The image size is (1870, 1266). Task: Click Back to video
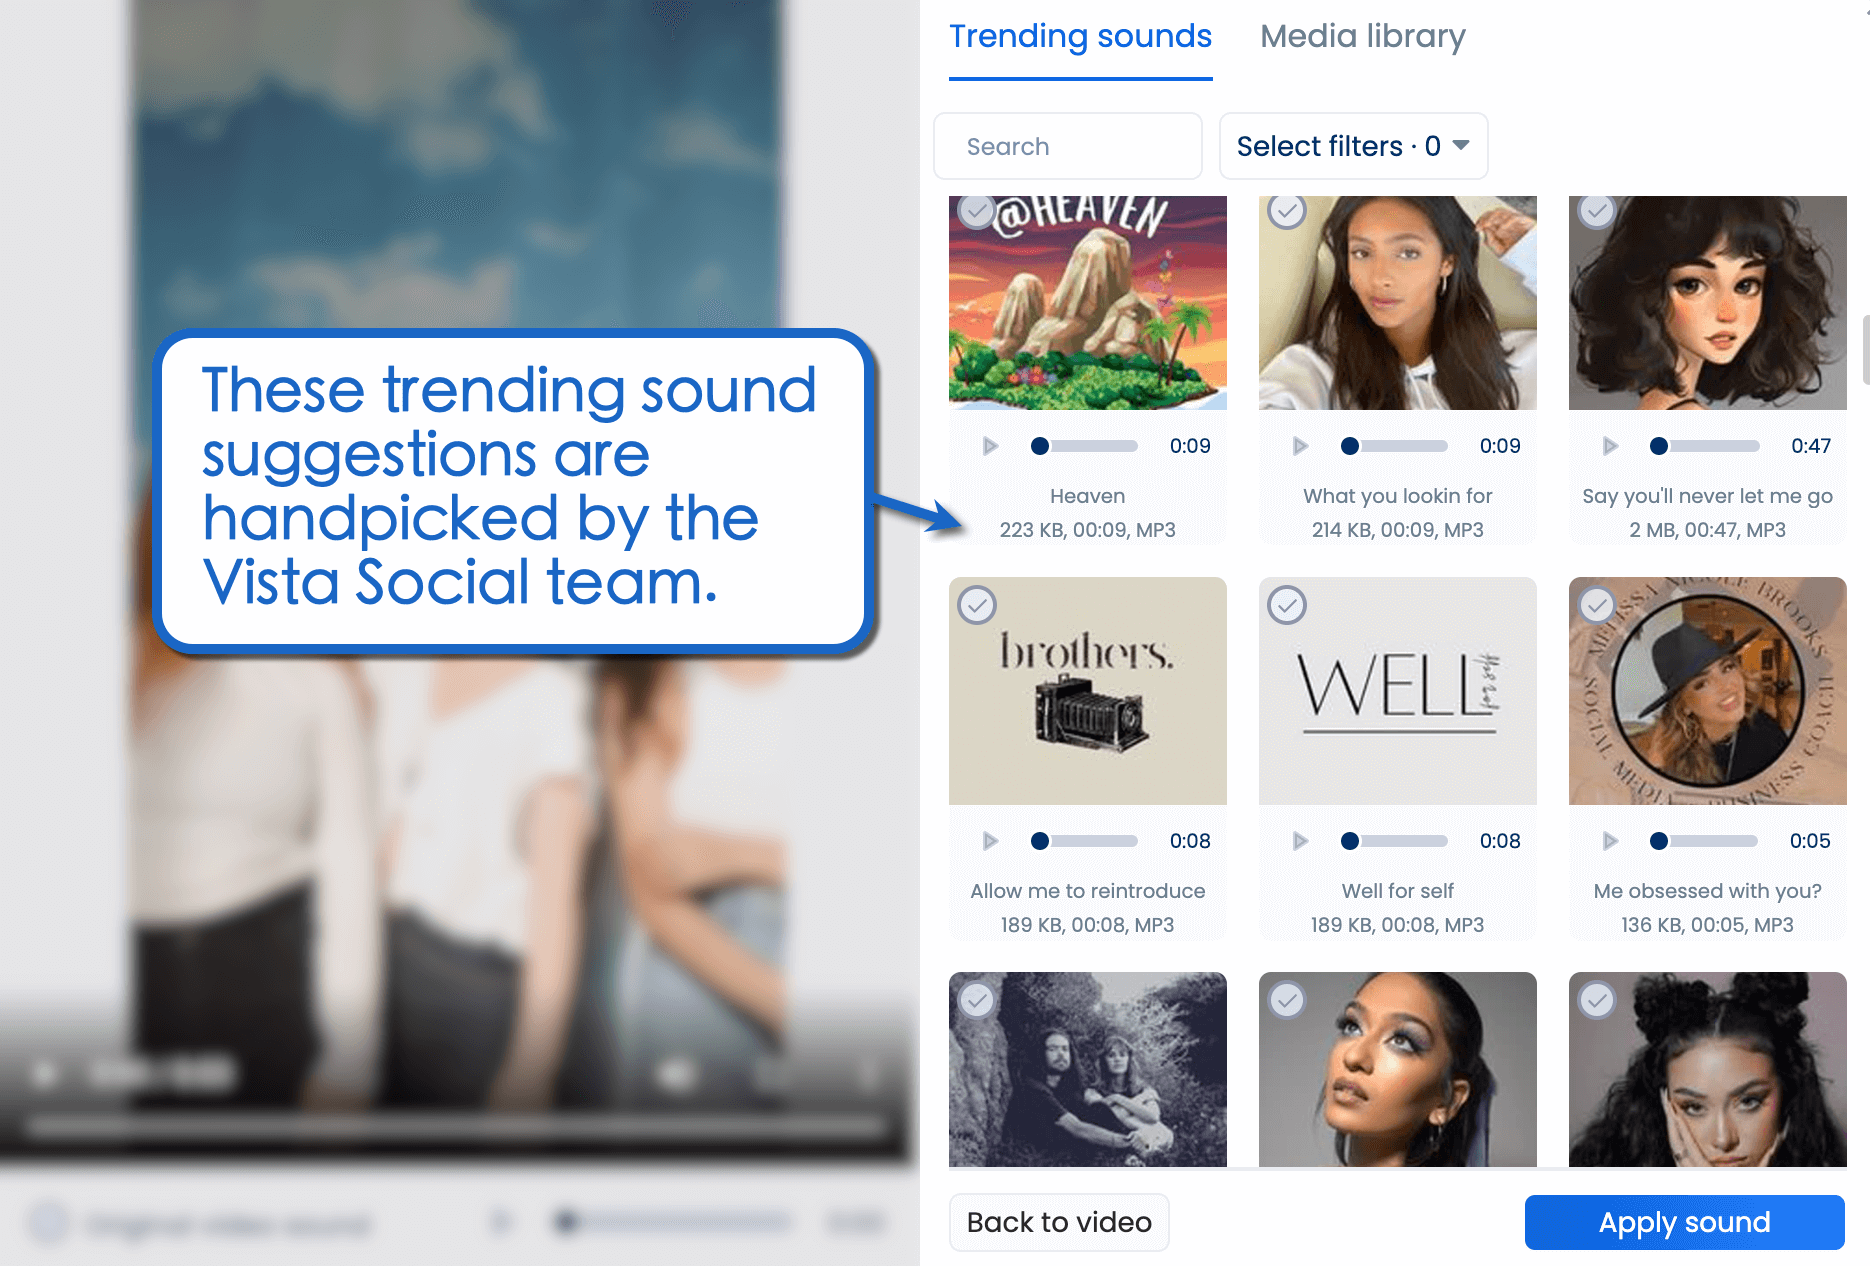[x=1058, y=1222]
